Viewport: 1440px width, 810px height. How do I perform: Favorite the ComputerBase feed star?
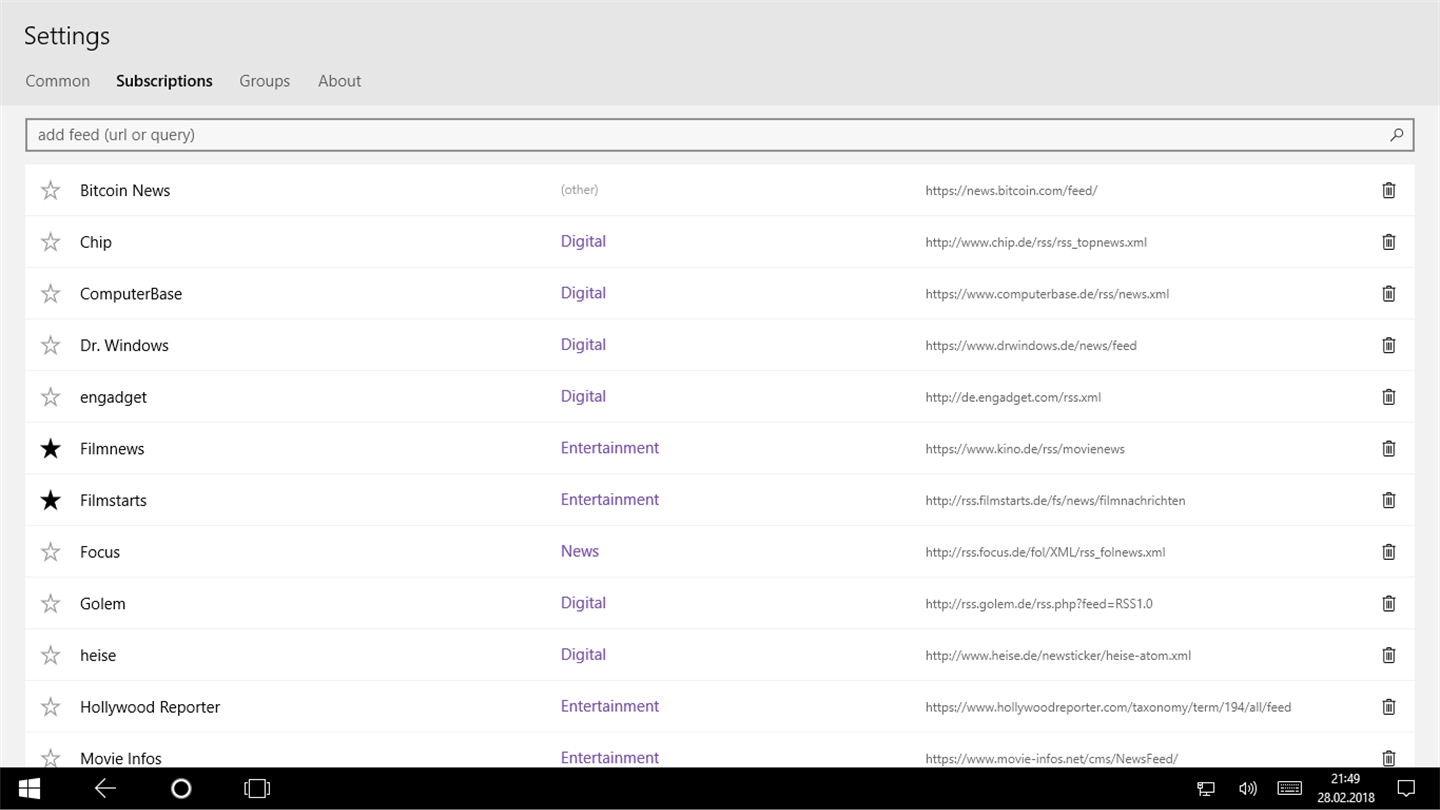(x=50, y=294)
